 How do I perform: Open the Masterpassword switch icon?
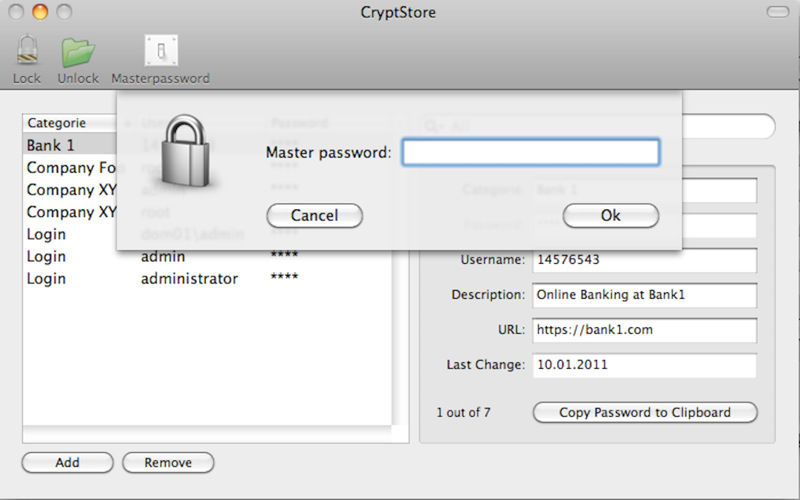point(161,51)
